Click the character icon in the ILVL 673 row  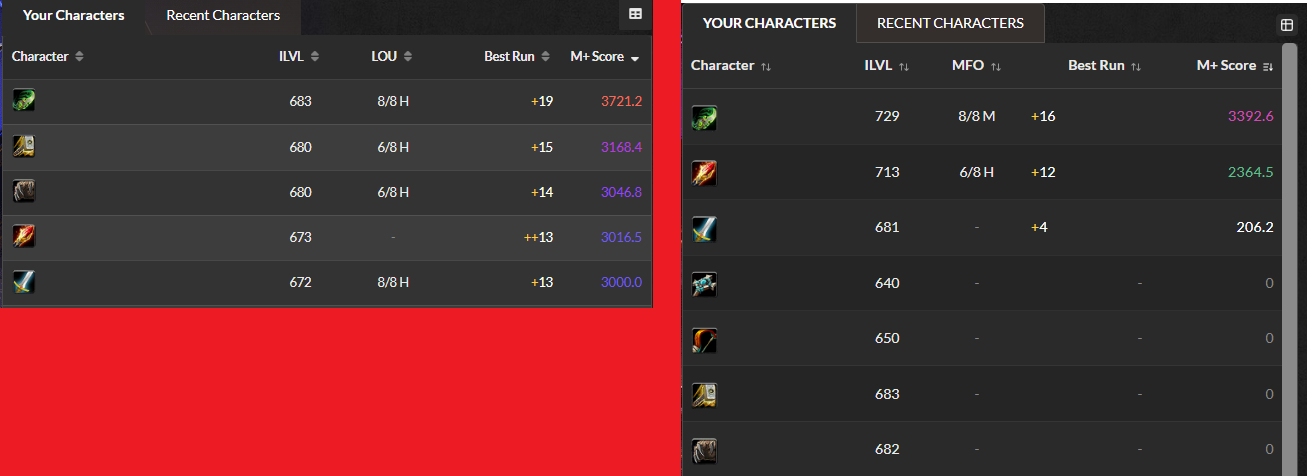coord(24,237)
